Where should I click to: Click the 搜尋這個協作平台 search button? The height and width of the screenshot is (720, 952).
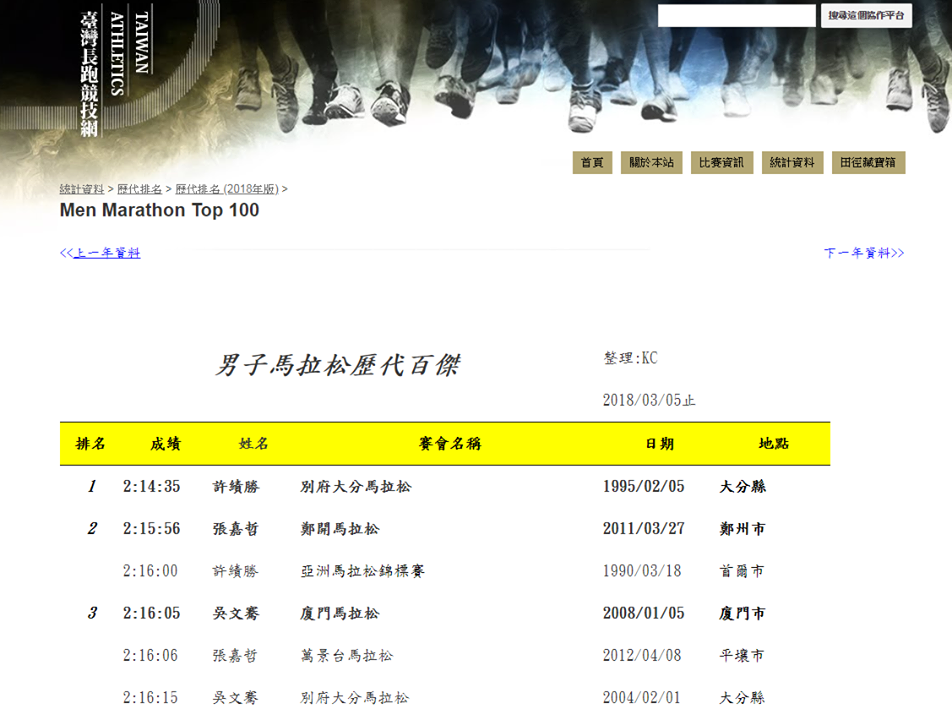coord(866,15)
